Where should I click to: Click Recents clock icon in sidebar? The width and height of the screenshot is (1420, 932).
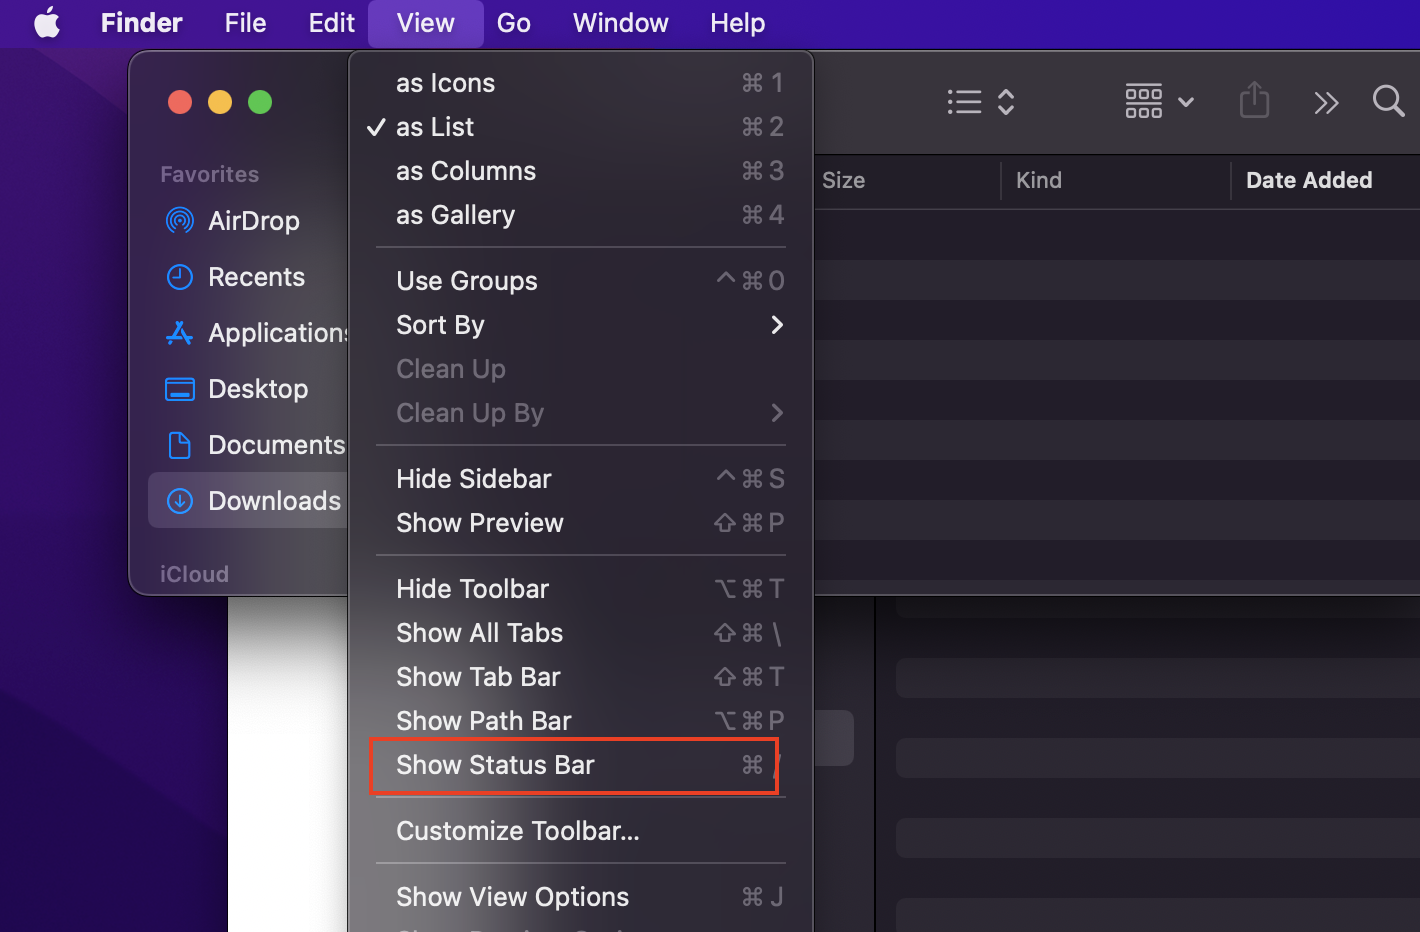pos(180,277)
